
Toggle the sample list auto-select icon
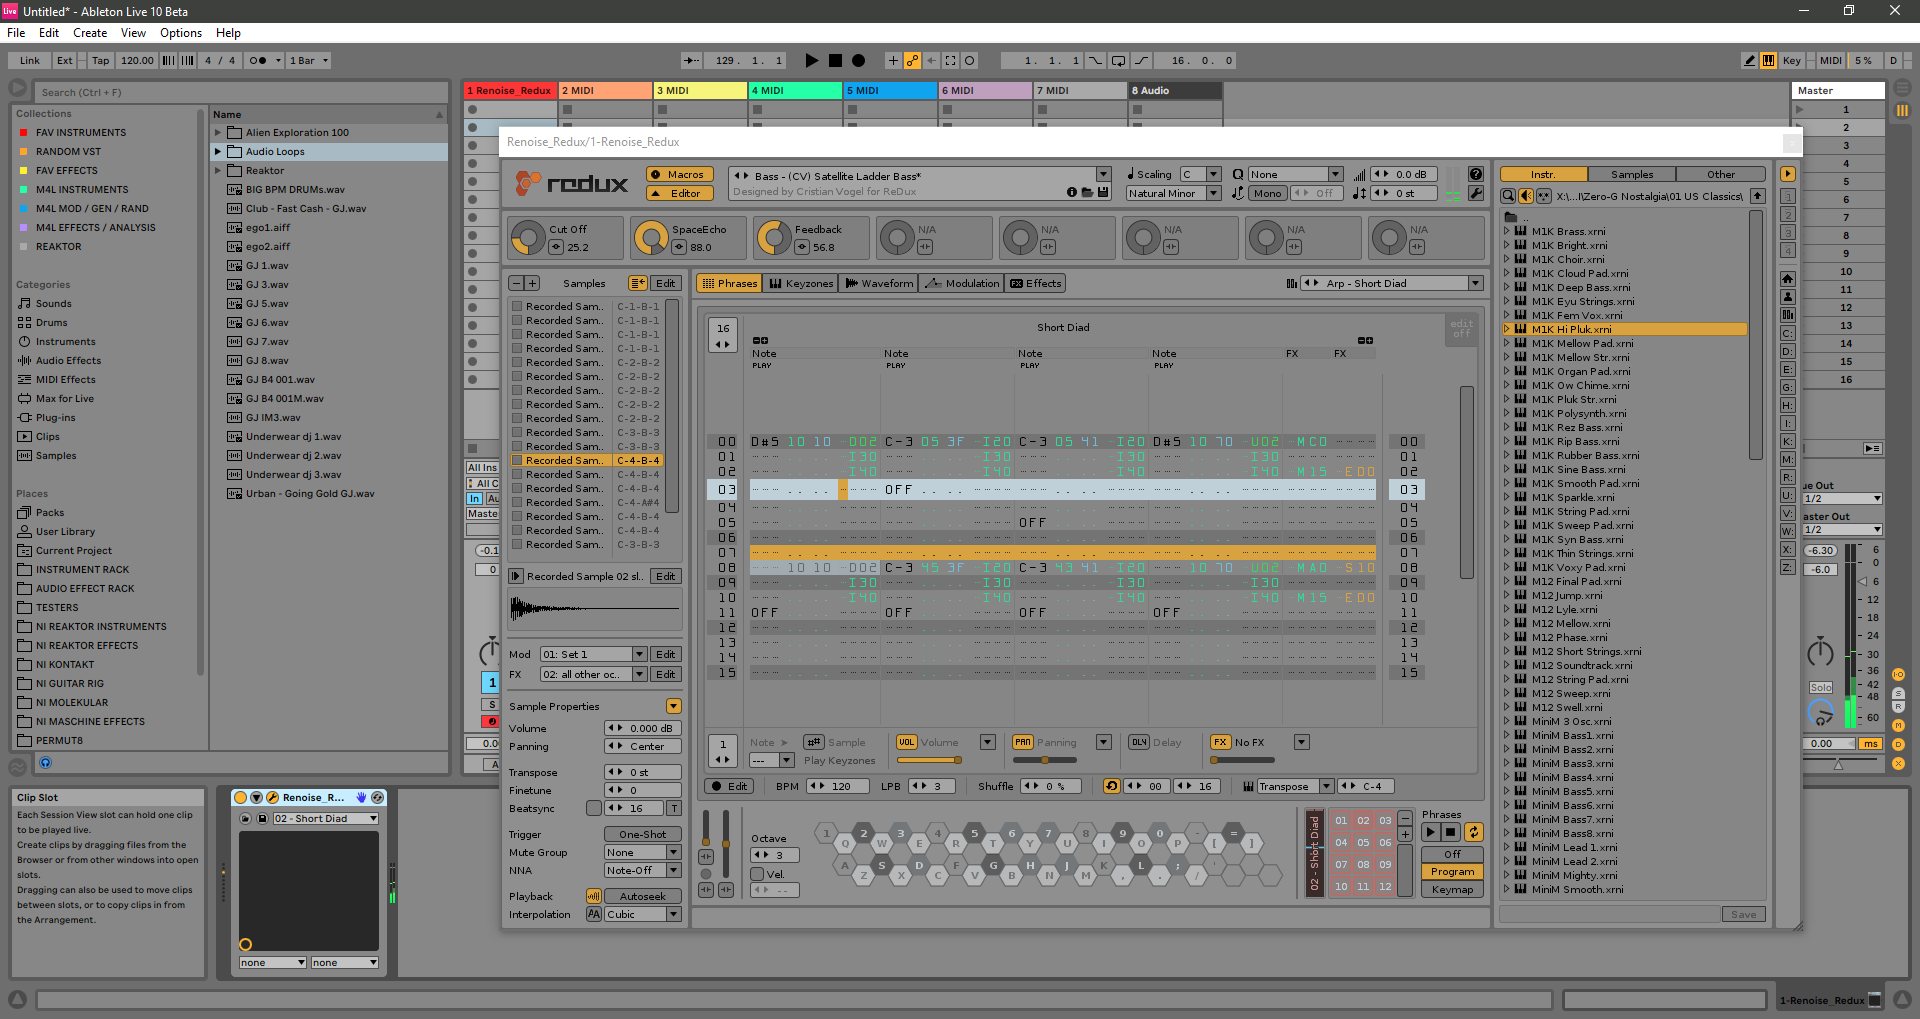pos(637,283)
